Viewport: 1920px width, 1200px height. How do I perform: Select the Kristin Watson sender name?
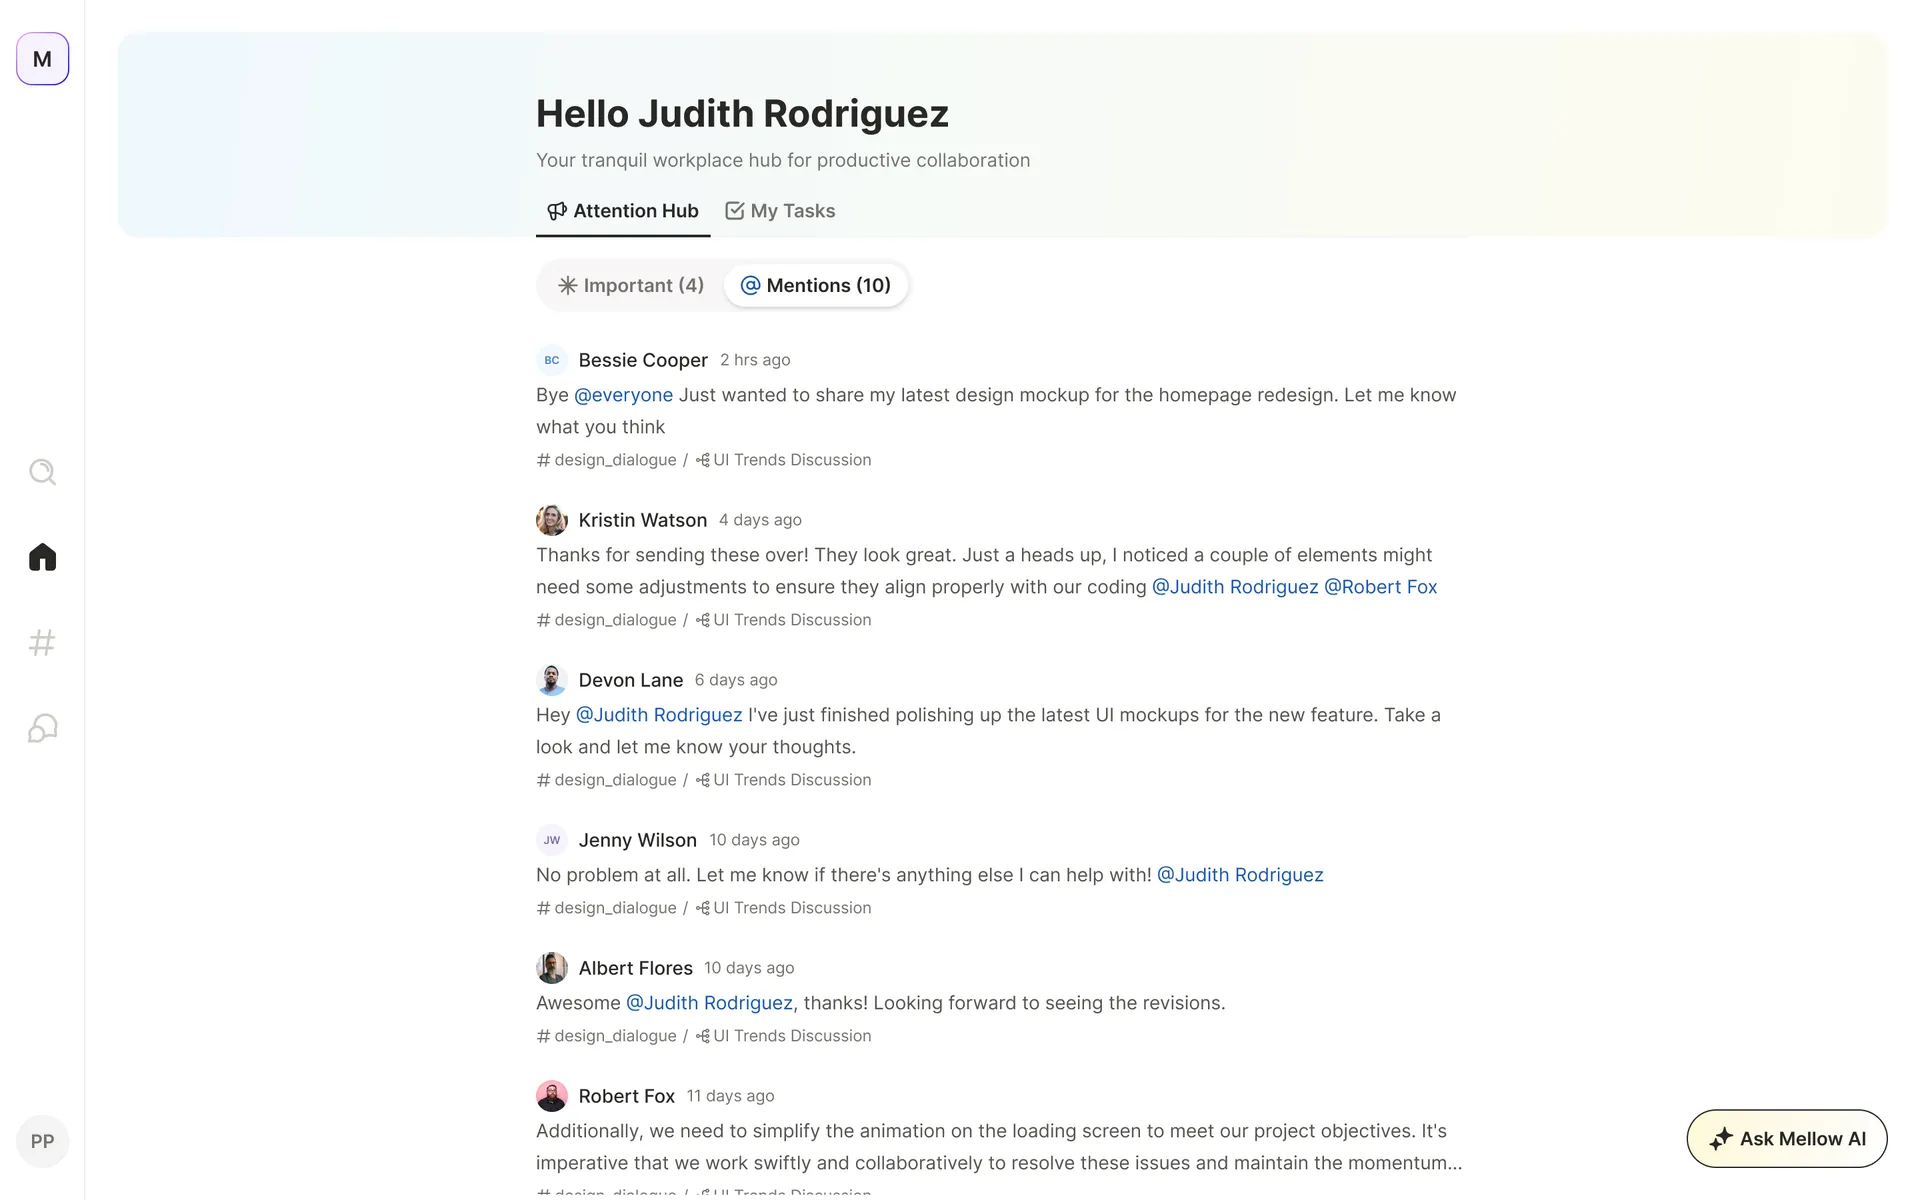pos(643,520)
